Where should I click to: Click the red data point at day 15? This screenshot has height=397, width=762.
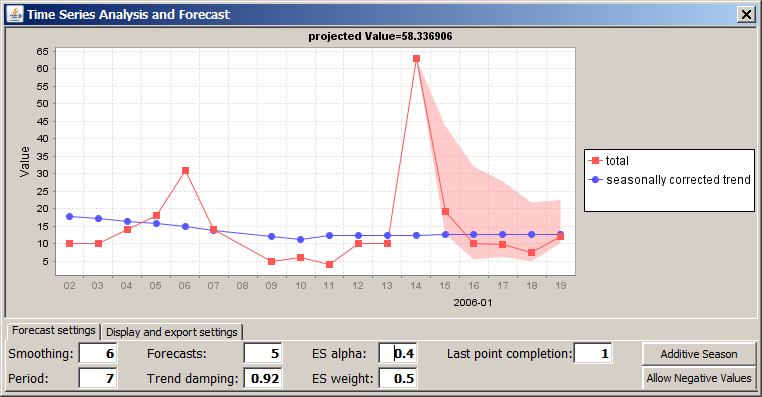click(445, 211)
